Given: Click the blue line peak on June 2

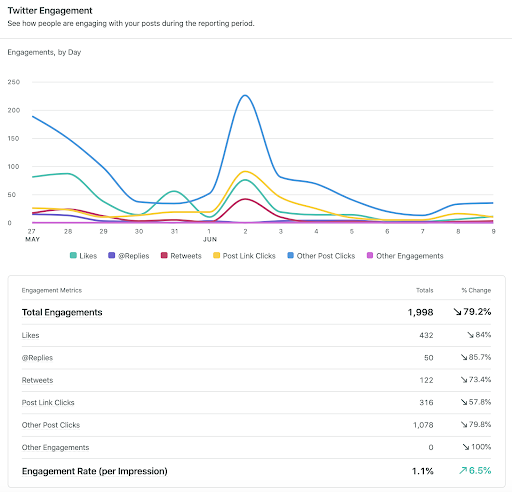Looking at the screenshot, I should [245, 95].
